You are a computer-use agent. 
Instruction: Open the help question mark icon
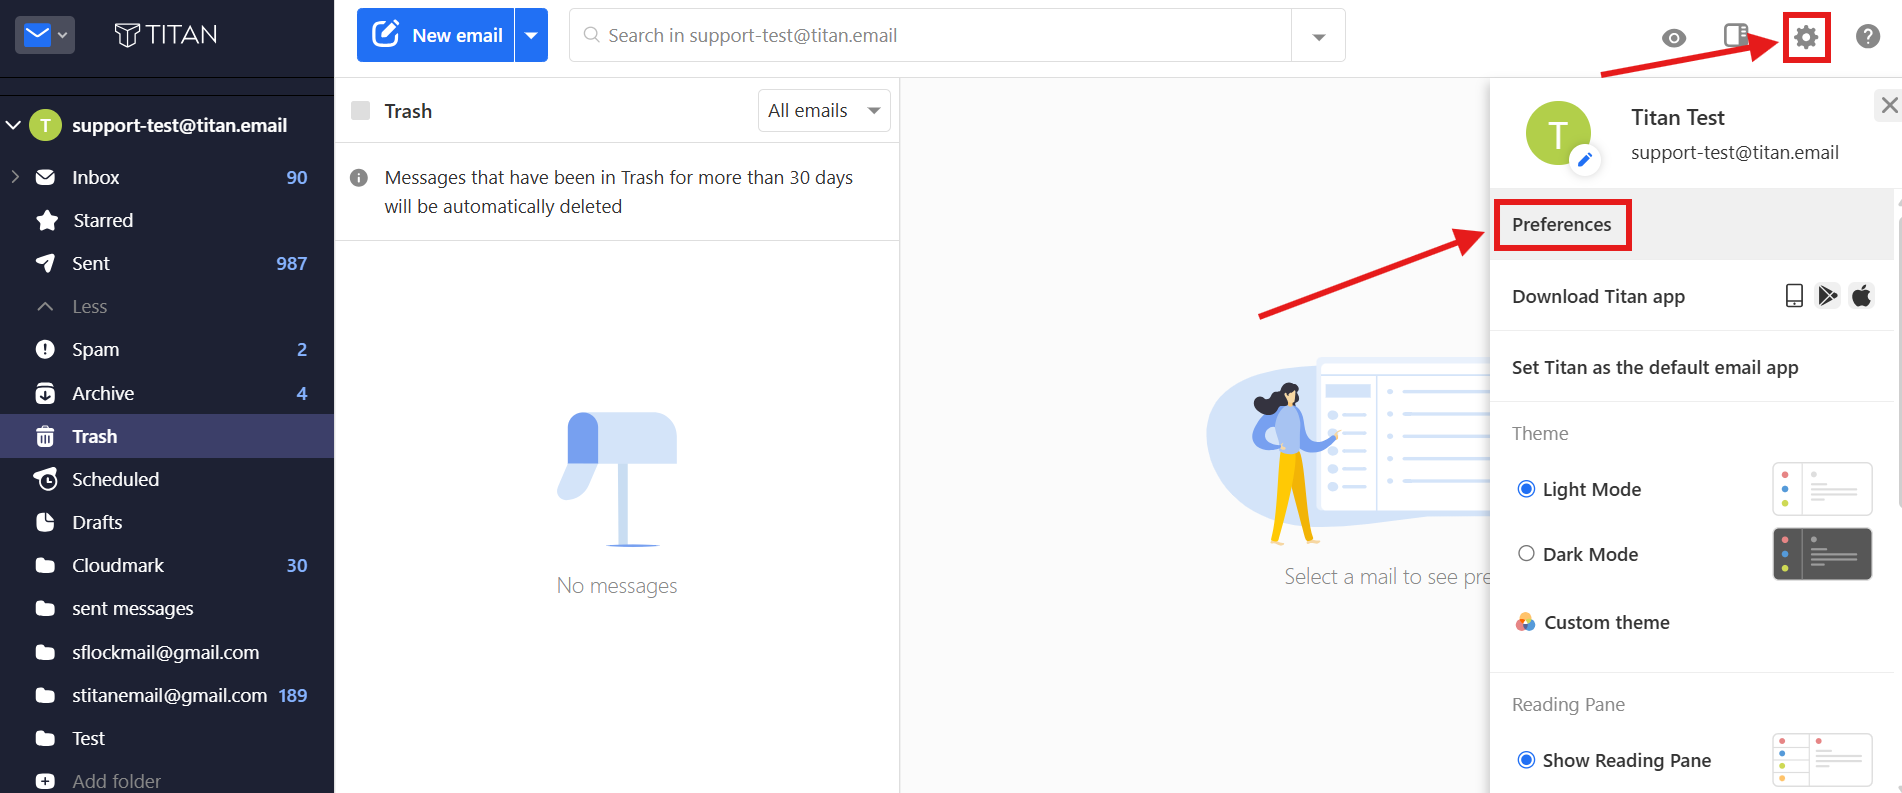[1868, 36]
